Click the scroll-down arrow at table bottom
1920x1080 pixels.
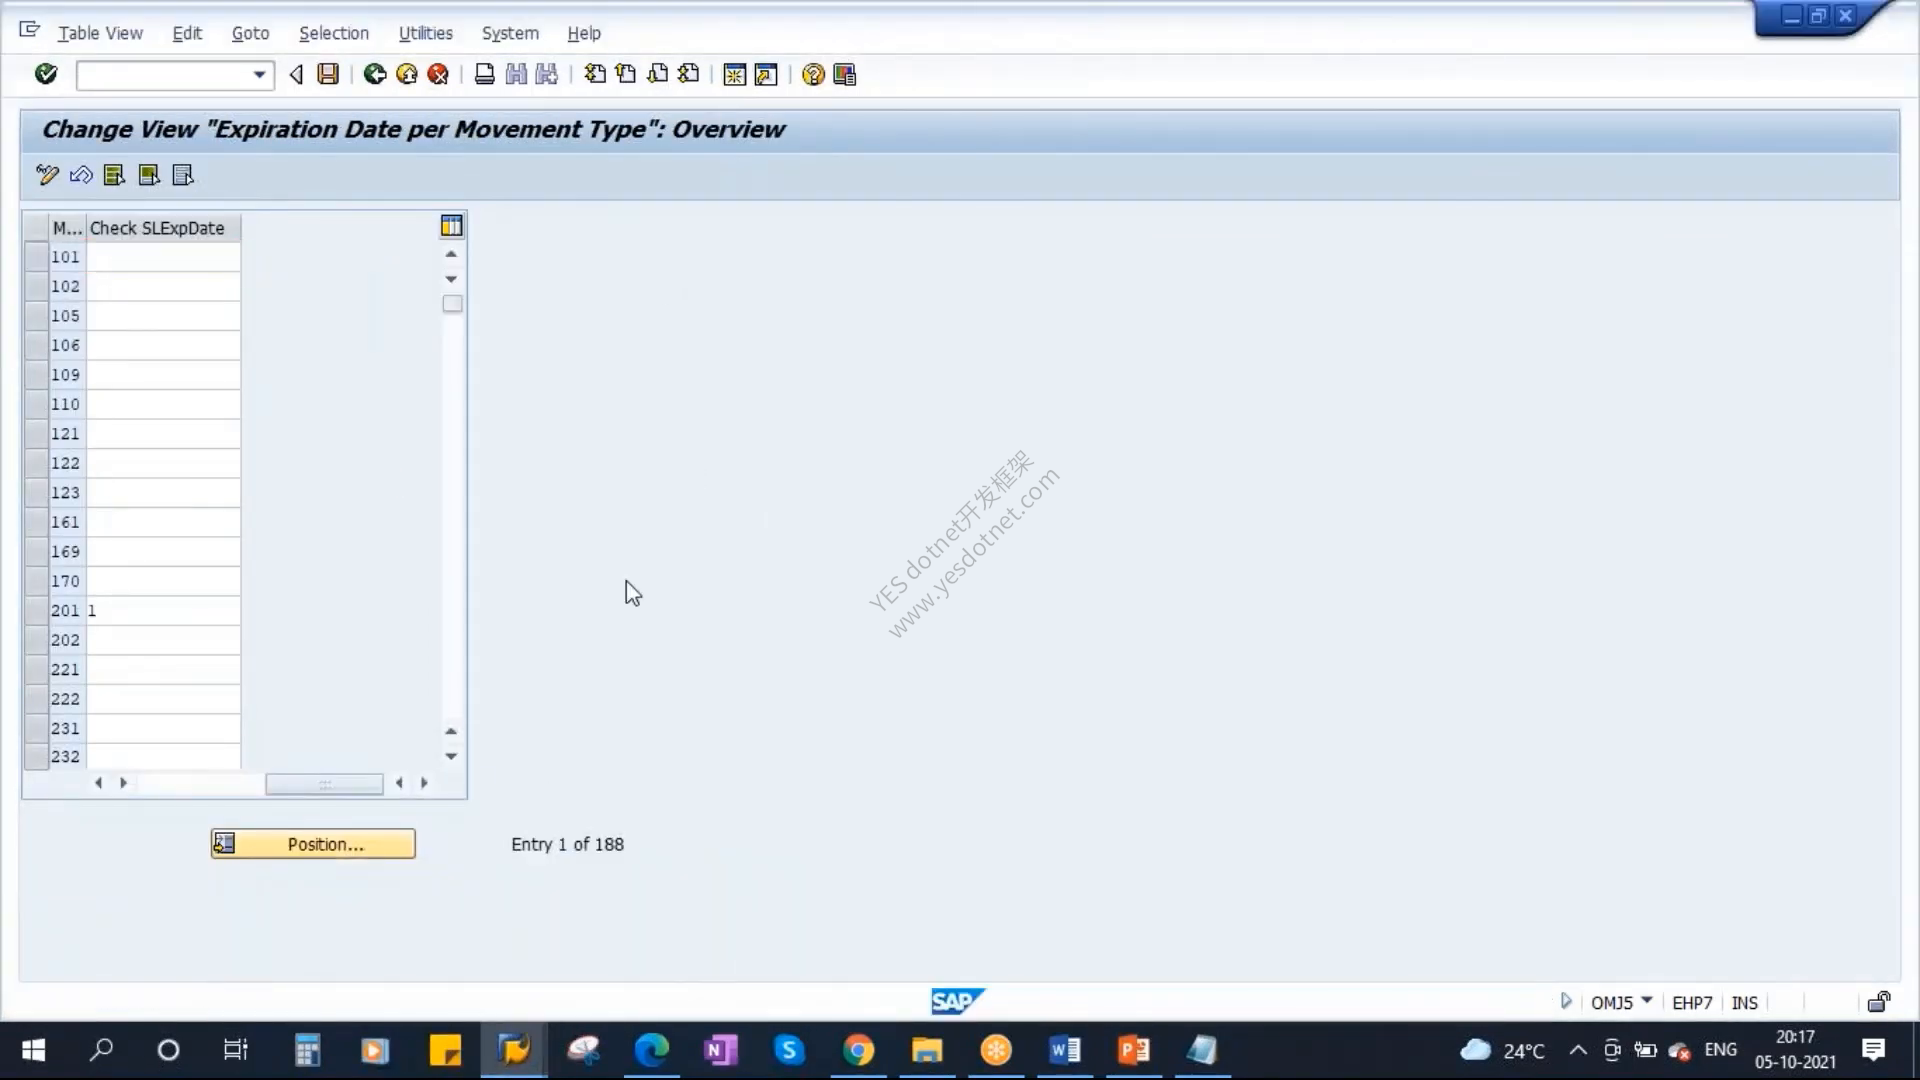tap(451, 757)
